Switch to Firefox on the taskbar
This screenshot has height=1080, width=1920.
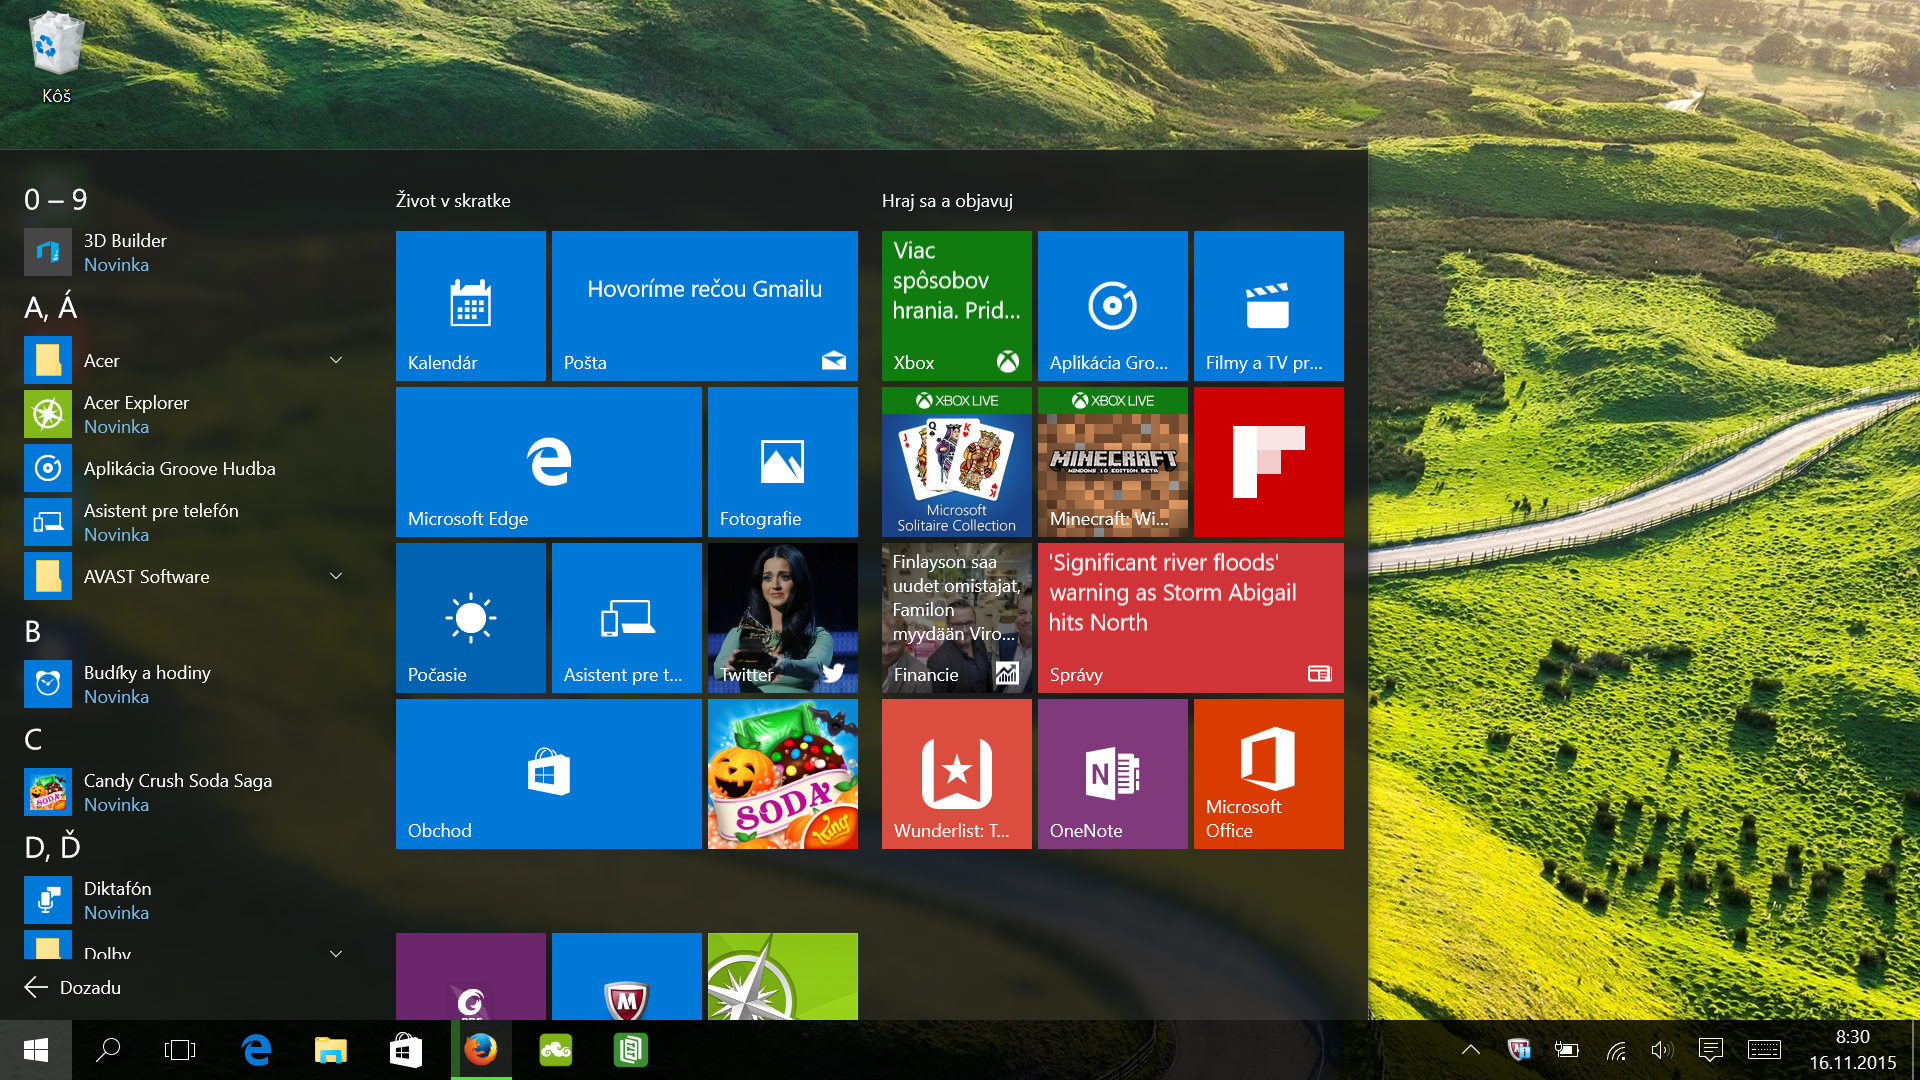point(481,1050)
